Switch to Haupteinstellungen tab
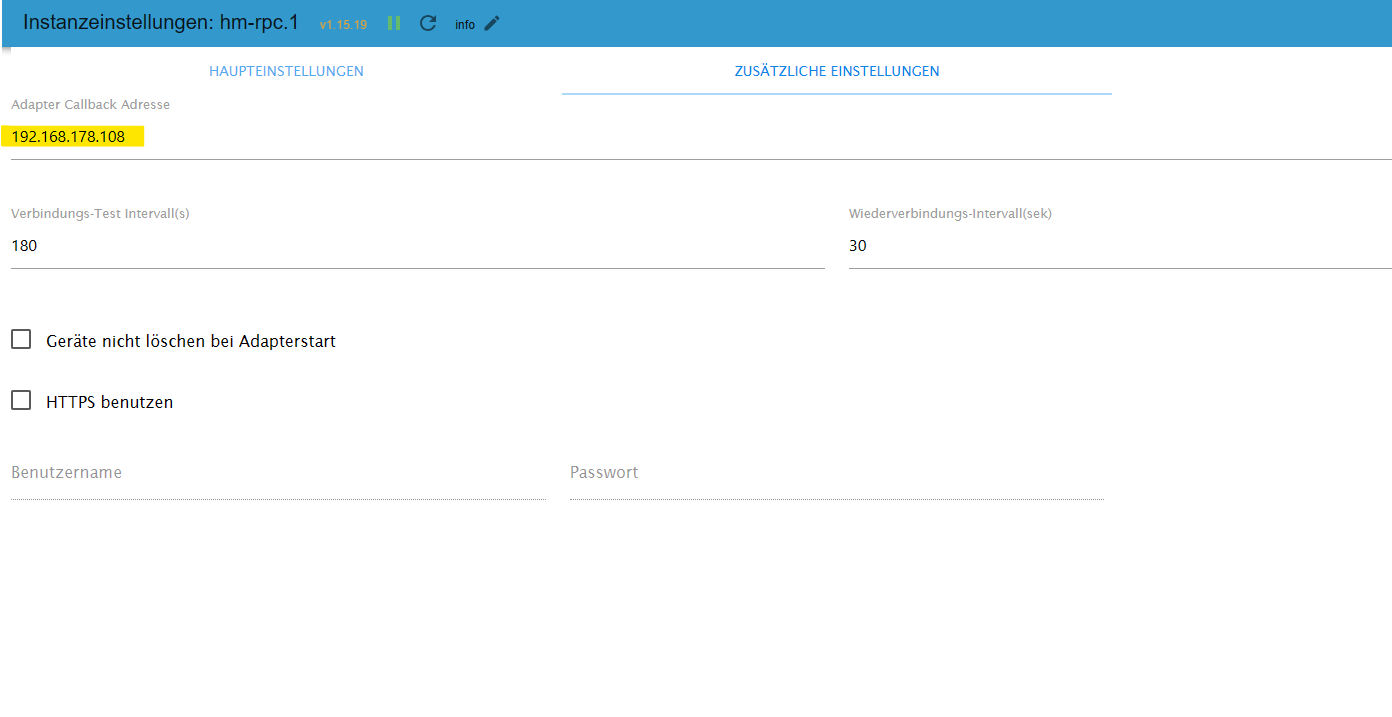1392x717 pixels. (x=286, y=71)
